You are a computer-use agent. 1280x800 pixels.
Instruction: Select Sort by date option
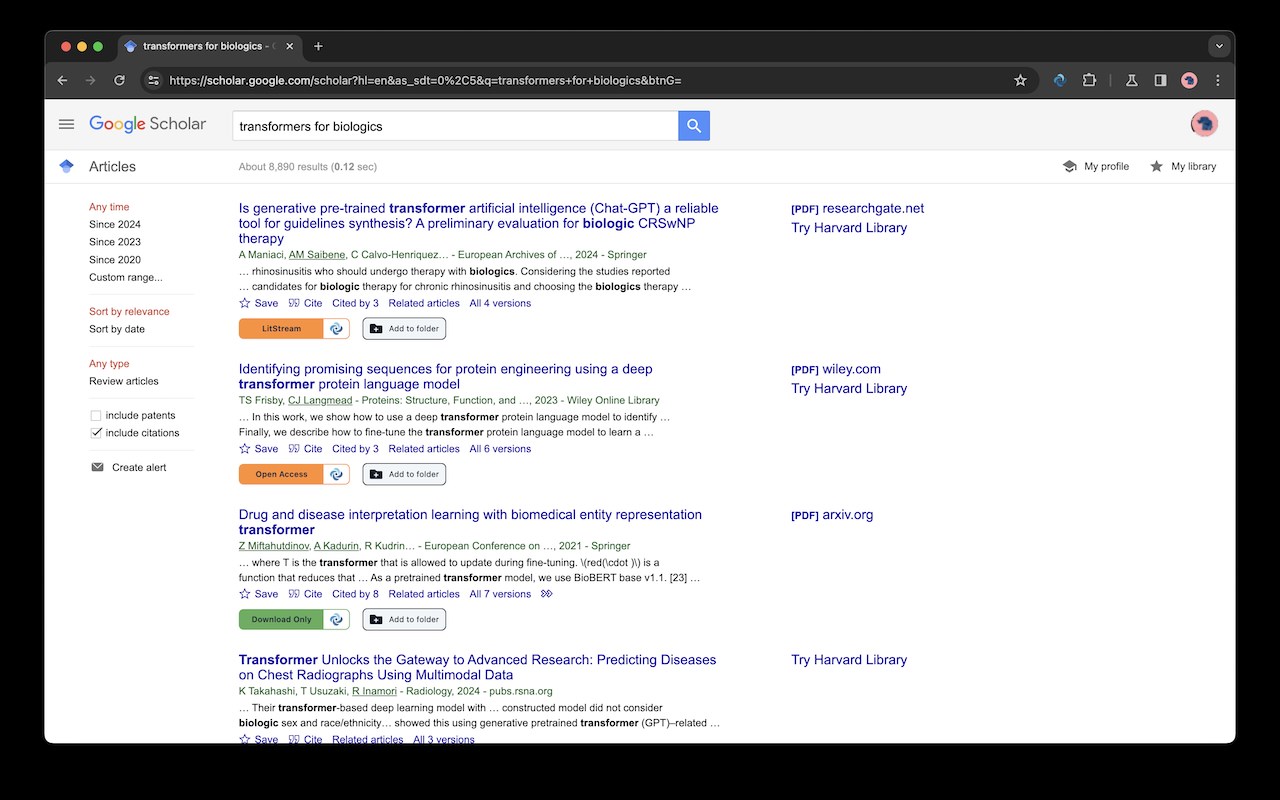coord(117,329)
